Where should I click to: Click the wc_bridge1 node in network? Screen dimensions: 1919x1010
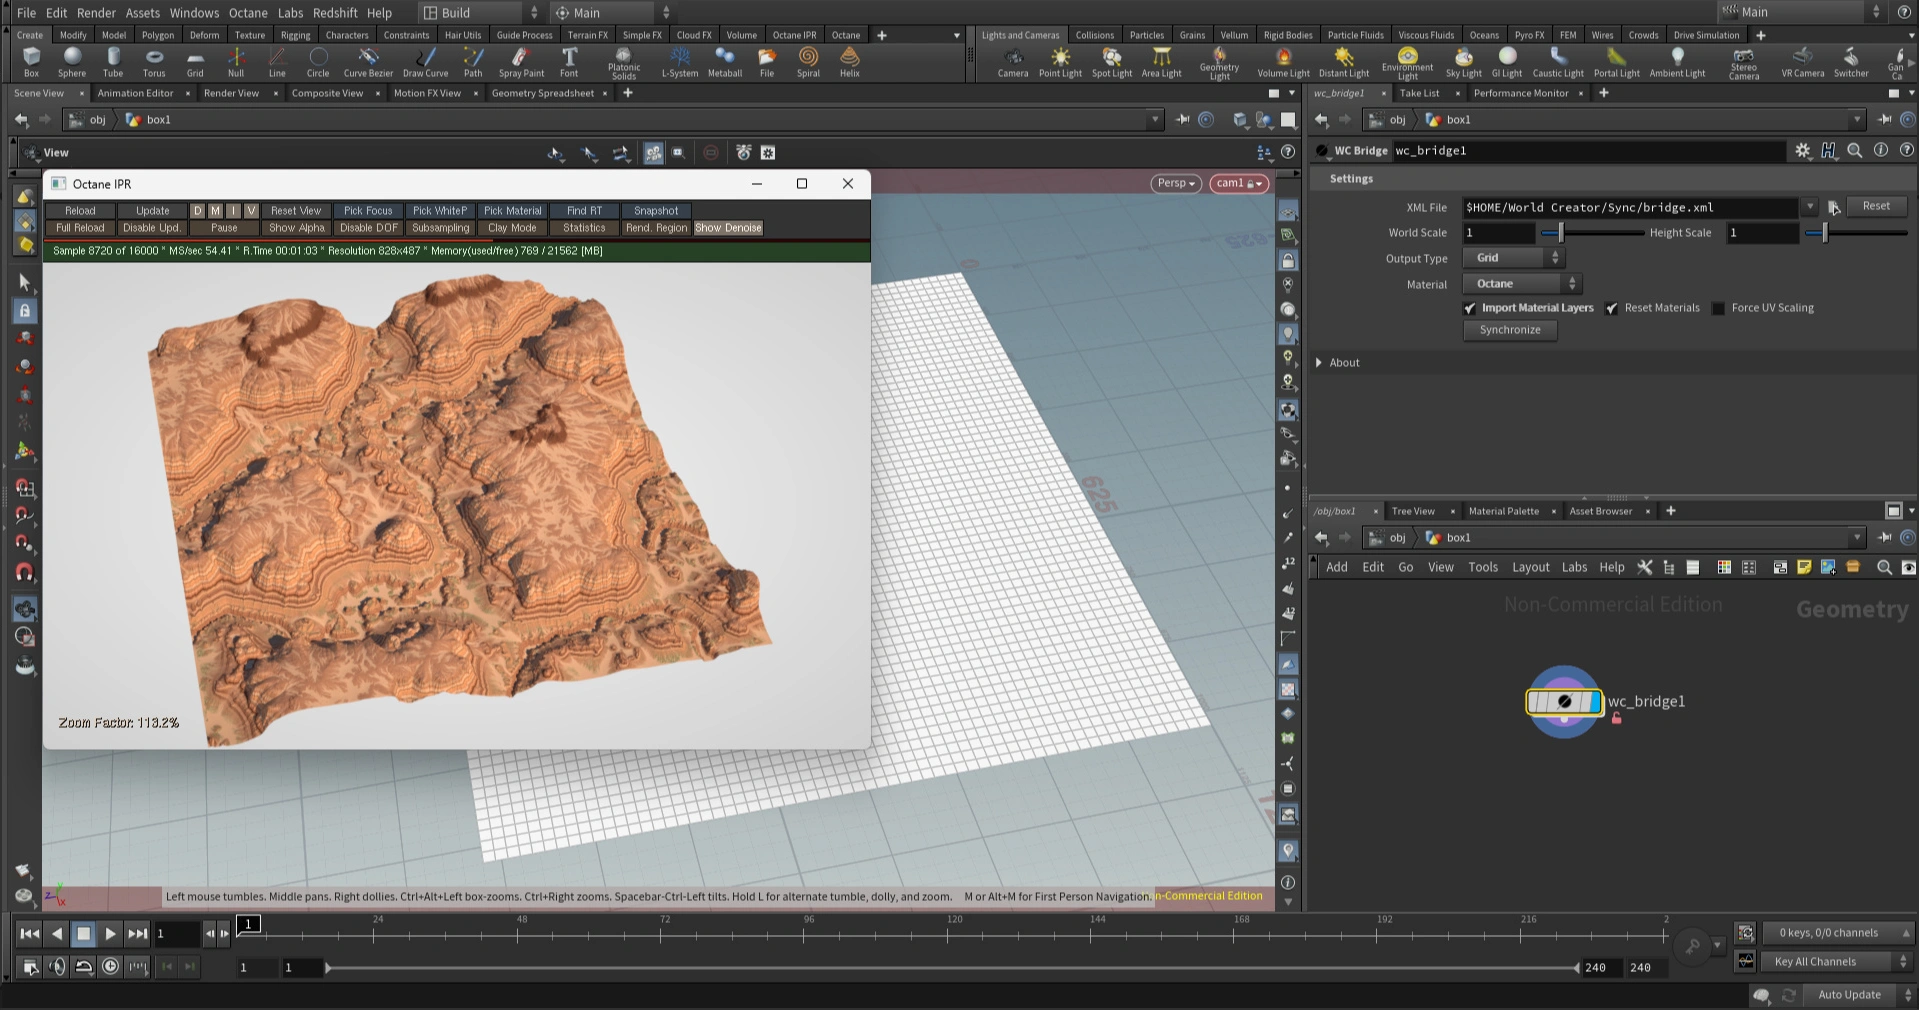point(1564,702)
